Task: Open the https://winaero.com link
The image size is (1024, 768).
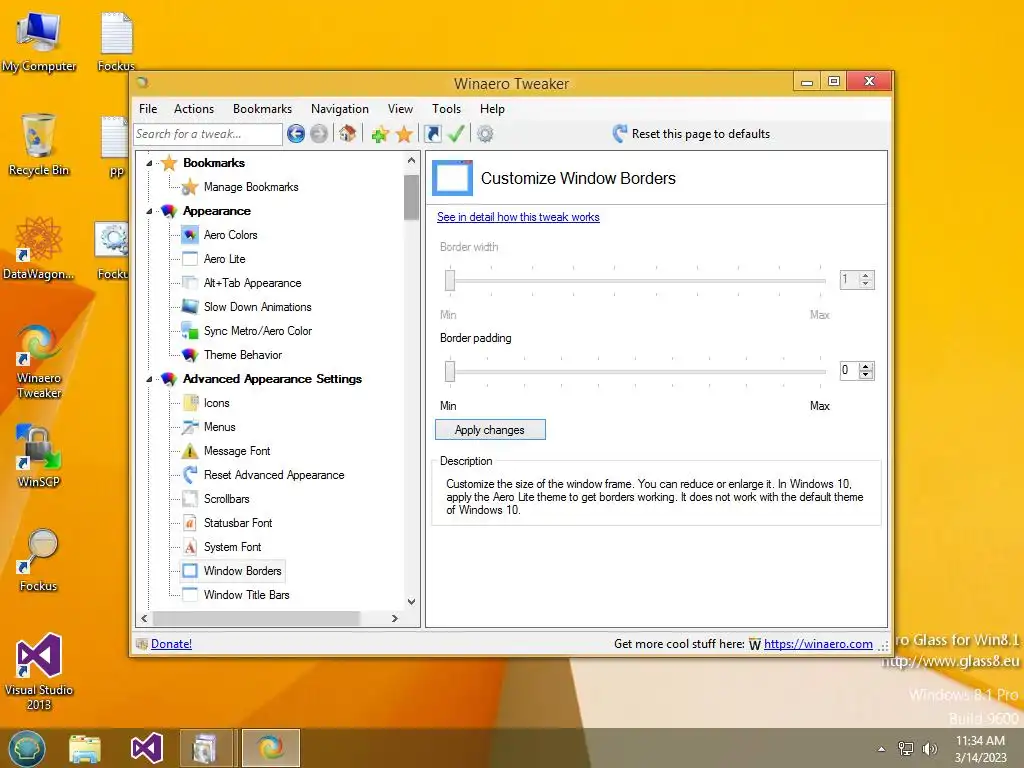Action: pos(818,644)
